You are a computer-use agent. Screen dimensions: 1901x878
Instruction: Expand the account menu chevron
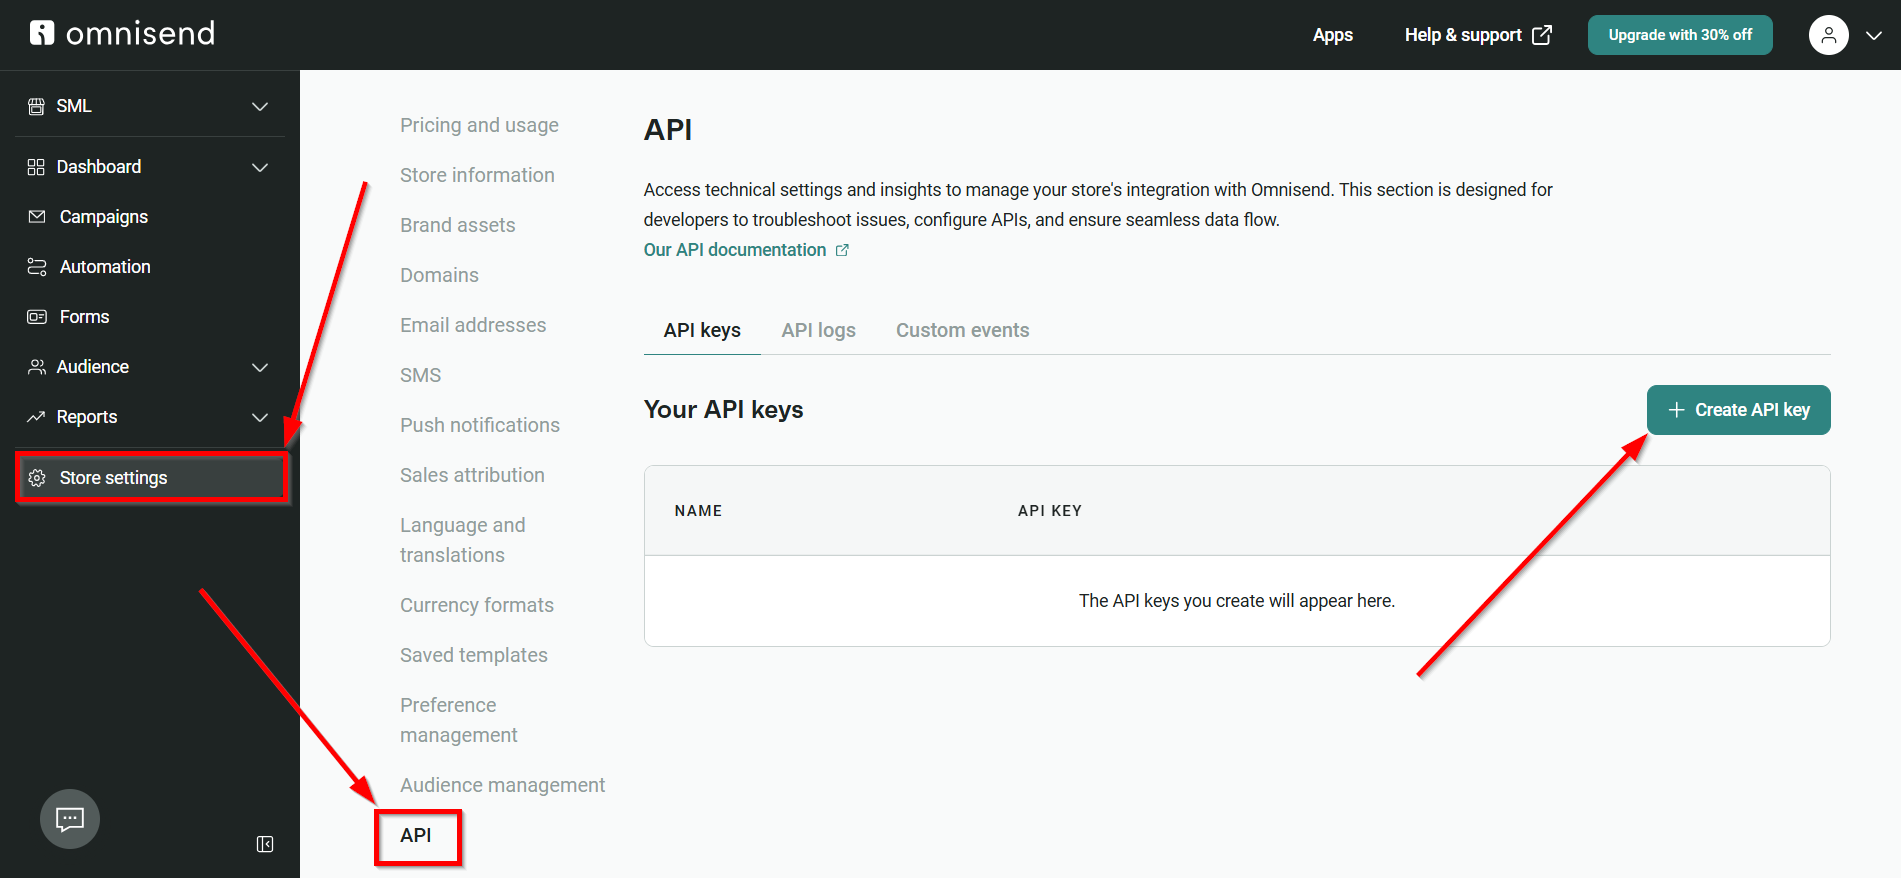tap(1874, 35)
